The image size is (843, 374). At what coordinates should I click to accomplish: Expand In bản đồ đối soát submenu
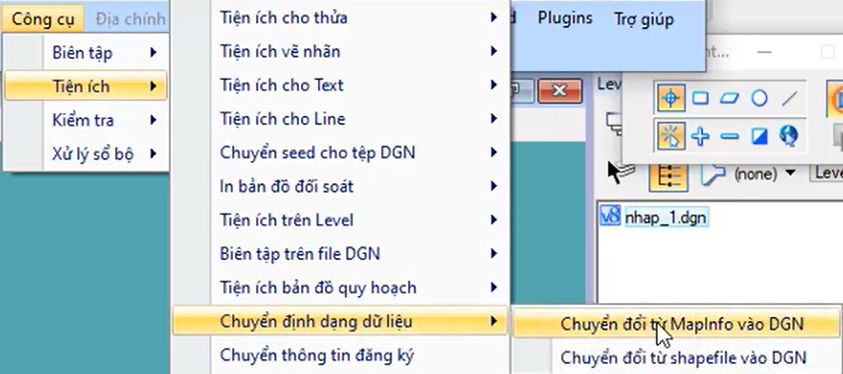[340, 186]
